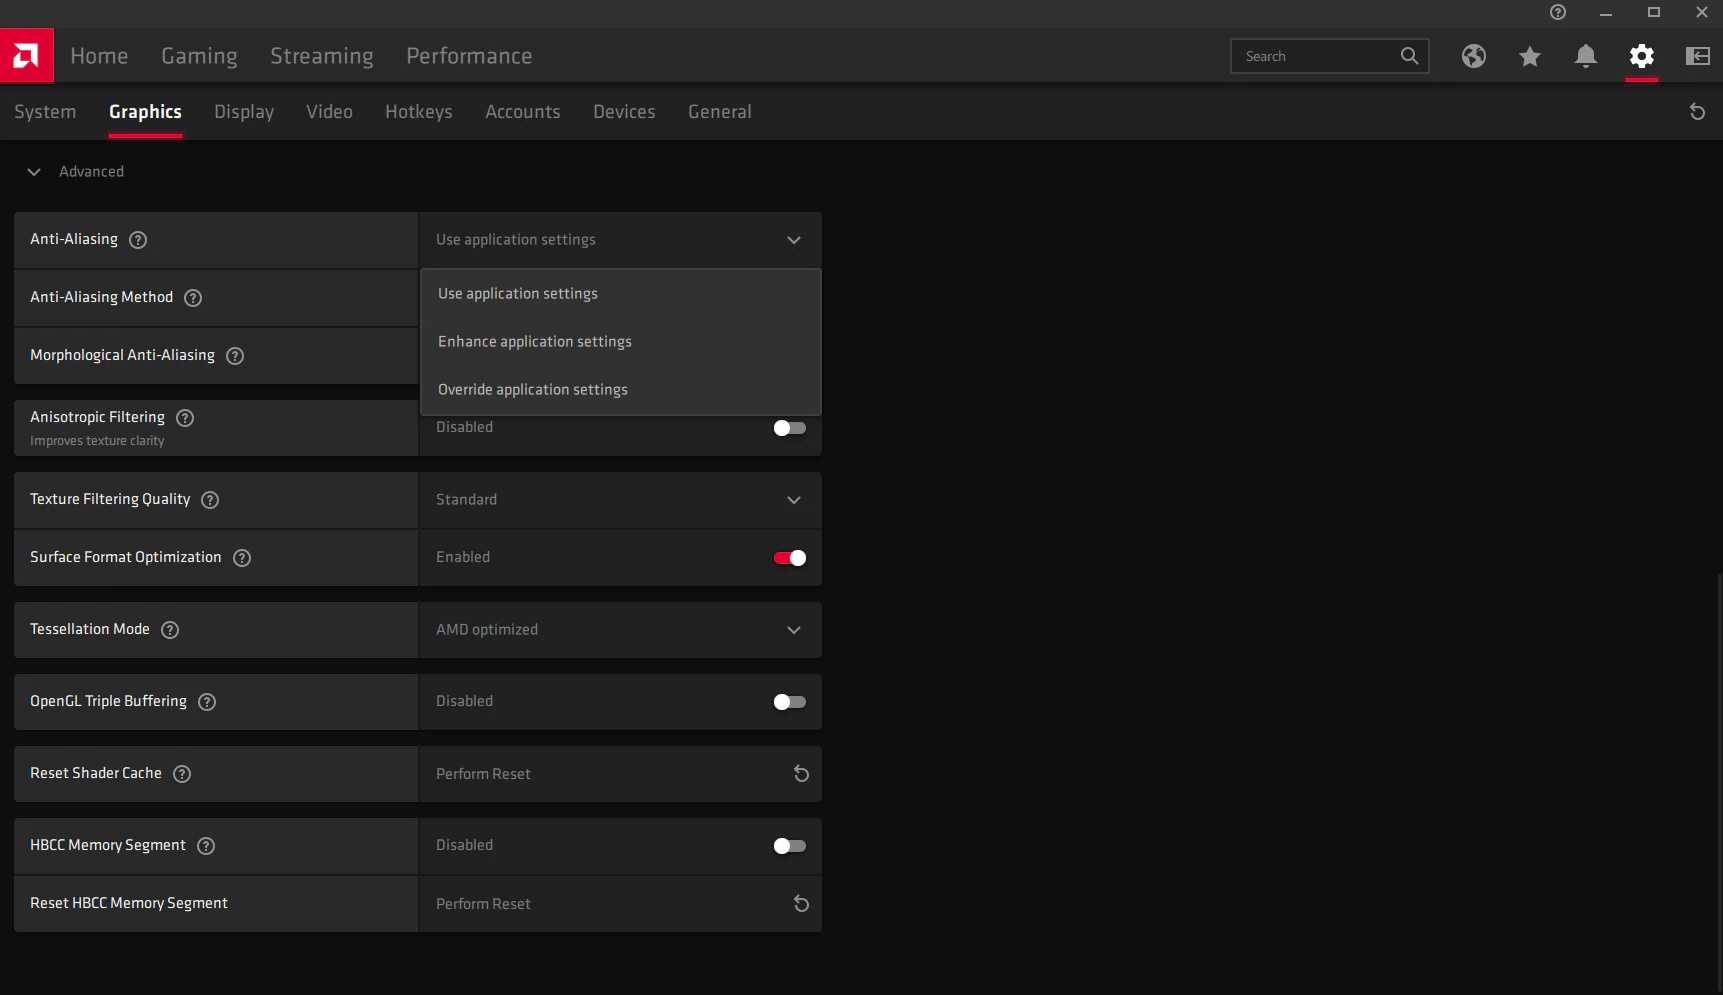The height and width of the screenshot is (995, 1723).
Task: Open notifications bell icon
Action: [1585, 56]
